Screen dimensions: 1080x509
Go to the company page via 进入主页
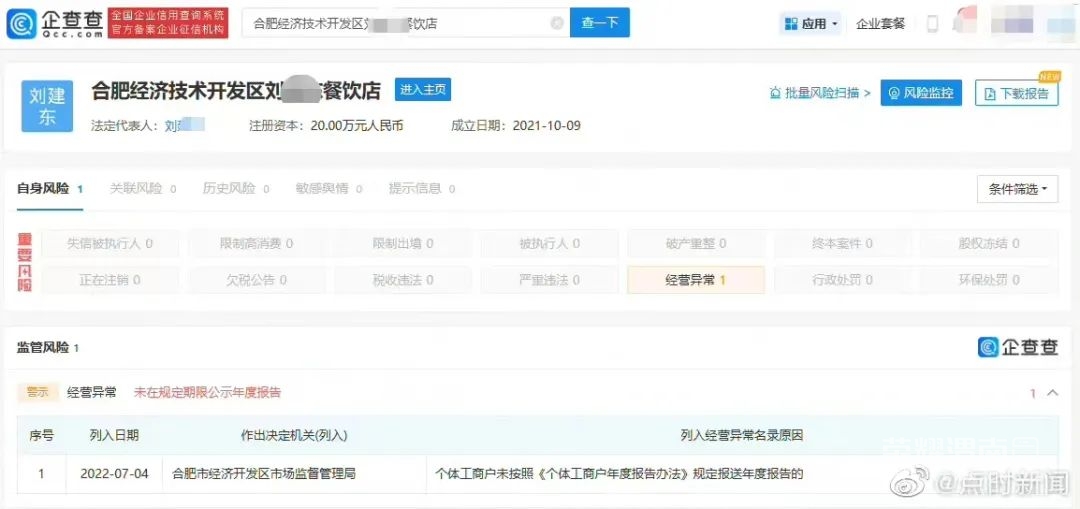pyautogui.click(x=422, y=90)
